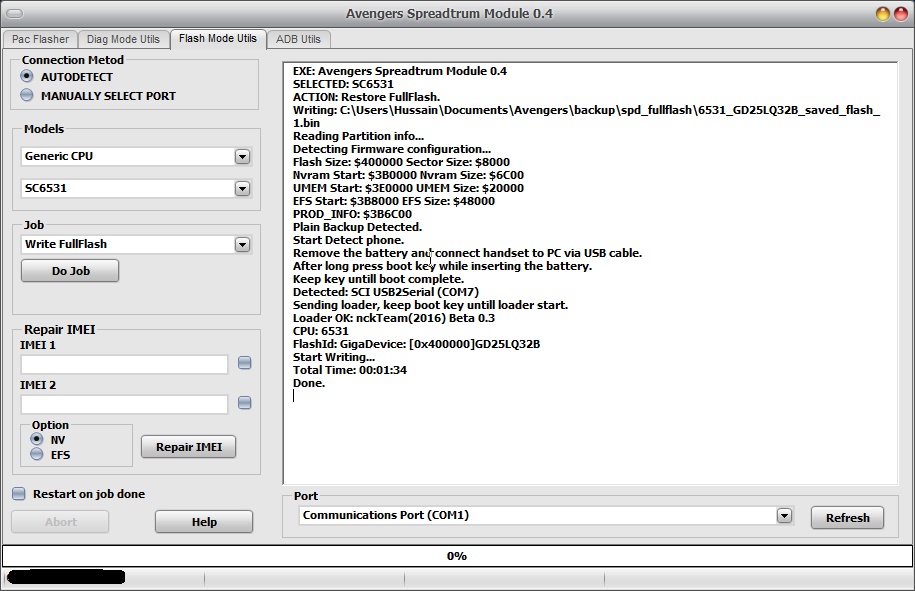Click the 'CPU: 6531' log line
This screenshot has height=591, width=915.
point(320,331)
